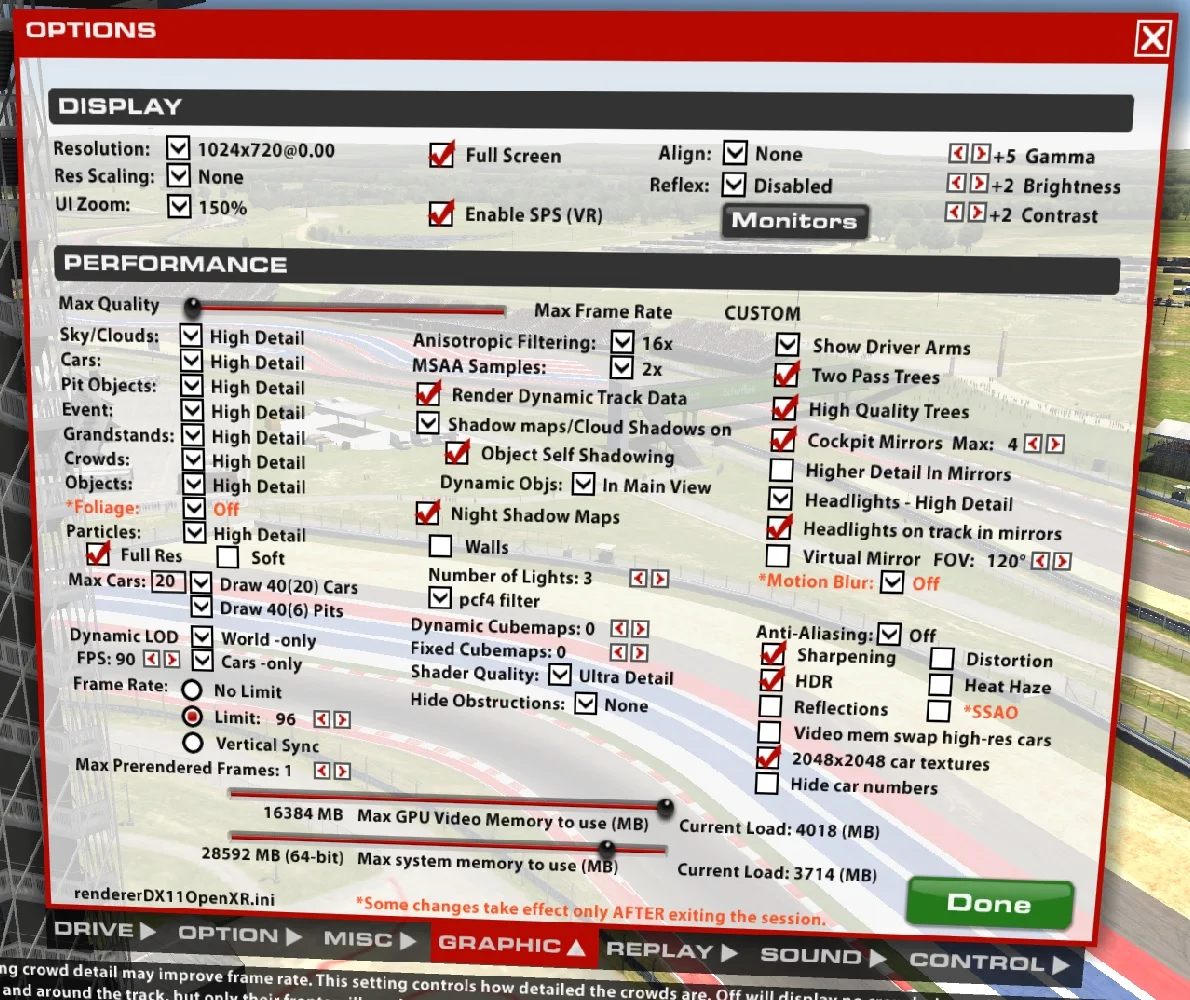Decrease Brightness with left arrow
This screenshot has width=1190, height=1000.
click(956, 184)
